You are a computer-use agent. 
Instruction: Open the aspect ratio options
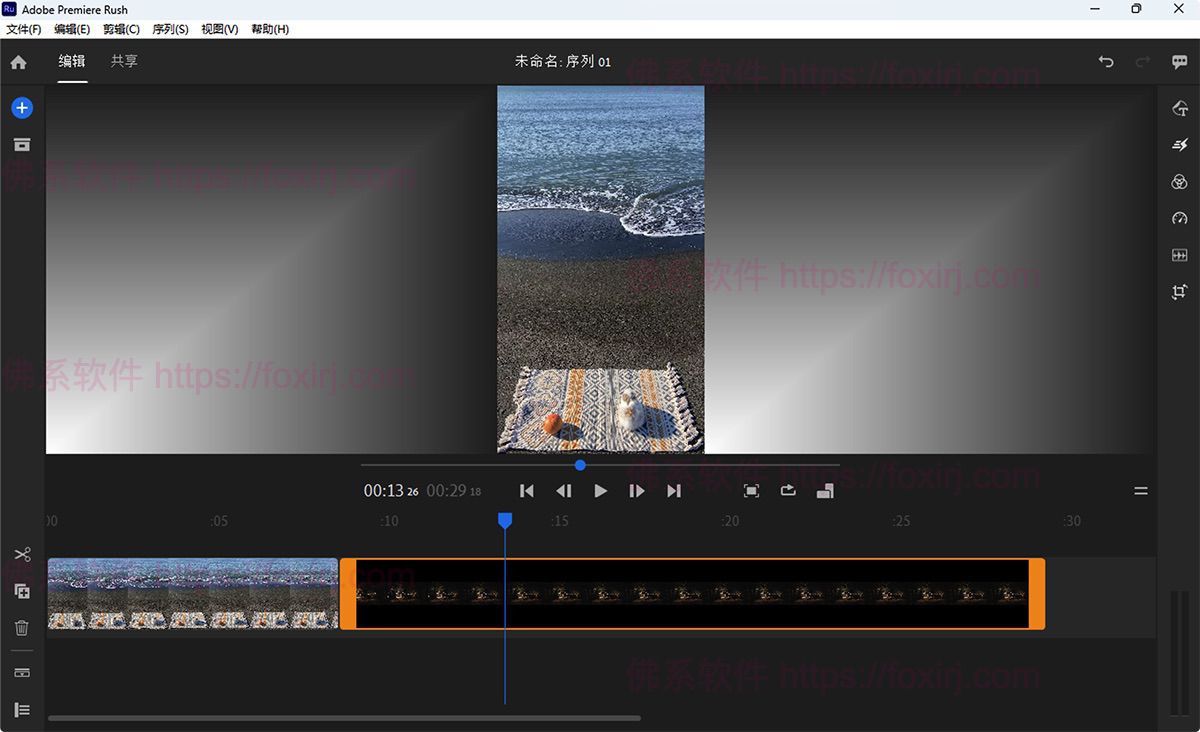[x=825, y=491]
